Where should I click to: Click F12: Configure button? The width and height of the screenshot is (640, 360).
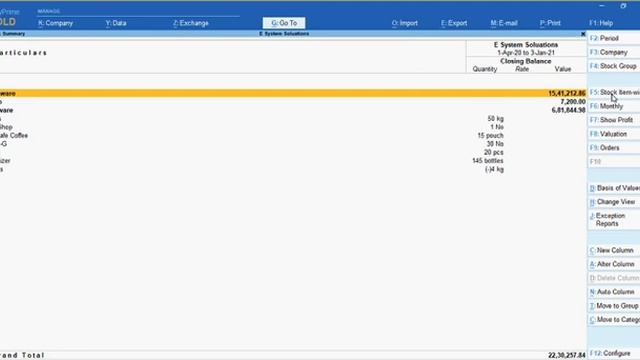pyautogui.click(x=613, y=353)
